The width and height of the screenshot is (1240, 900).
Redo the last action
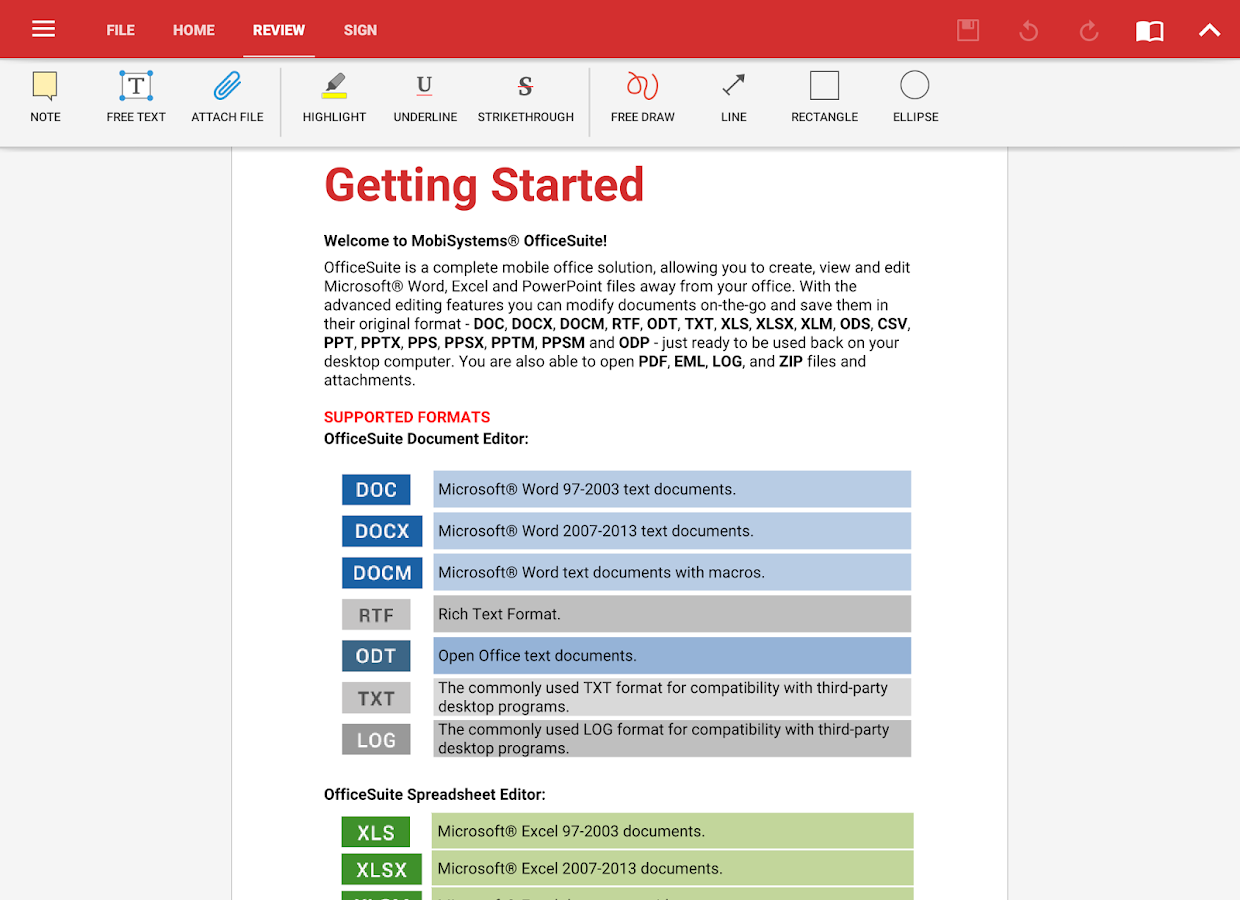pyautogui.click(x=1089, y=31)
